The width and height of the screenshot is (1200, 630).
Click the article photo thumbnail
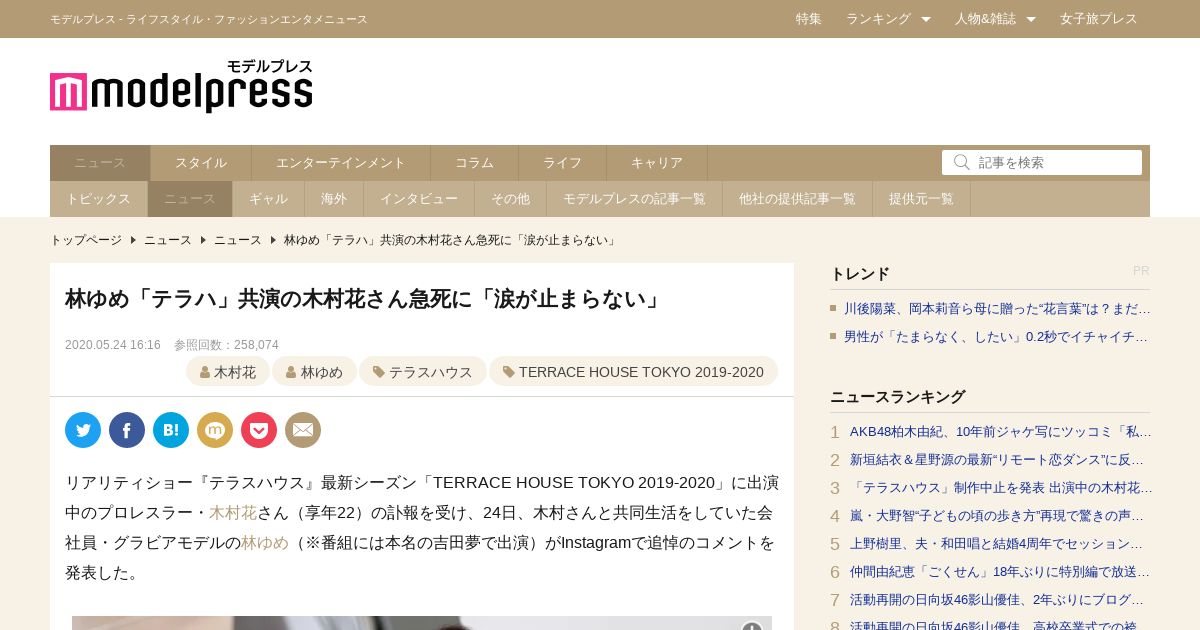(422, 623)
